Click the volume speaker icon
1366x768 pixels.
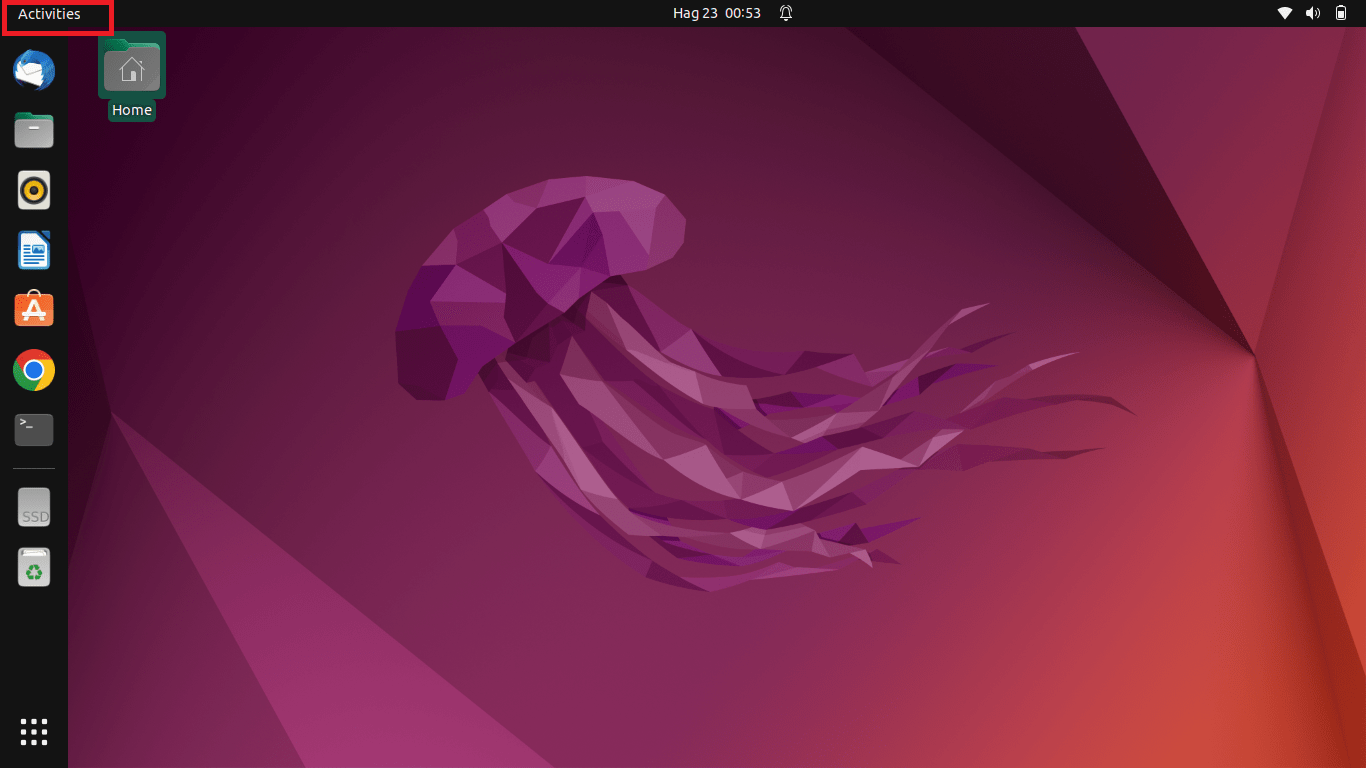(x=1313, y=14)
